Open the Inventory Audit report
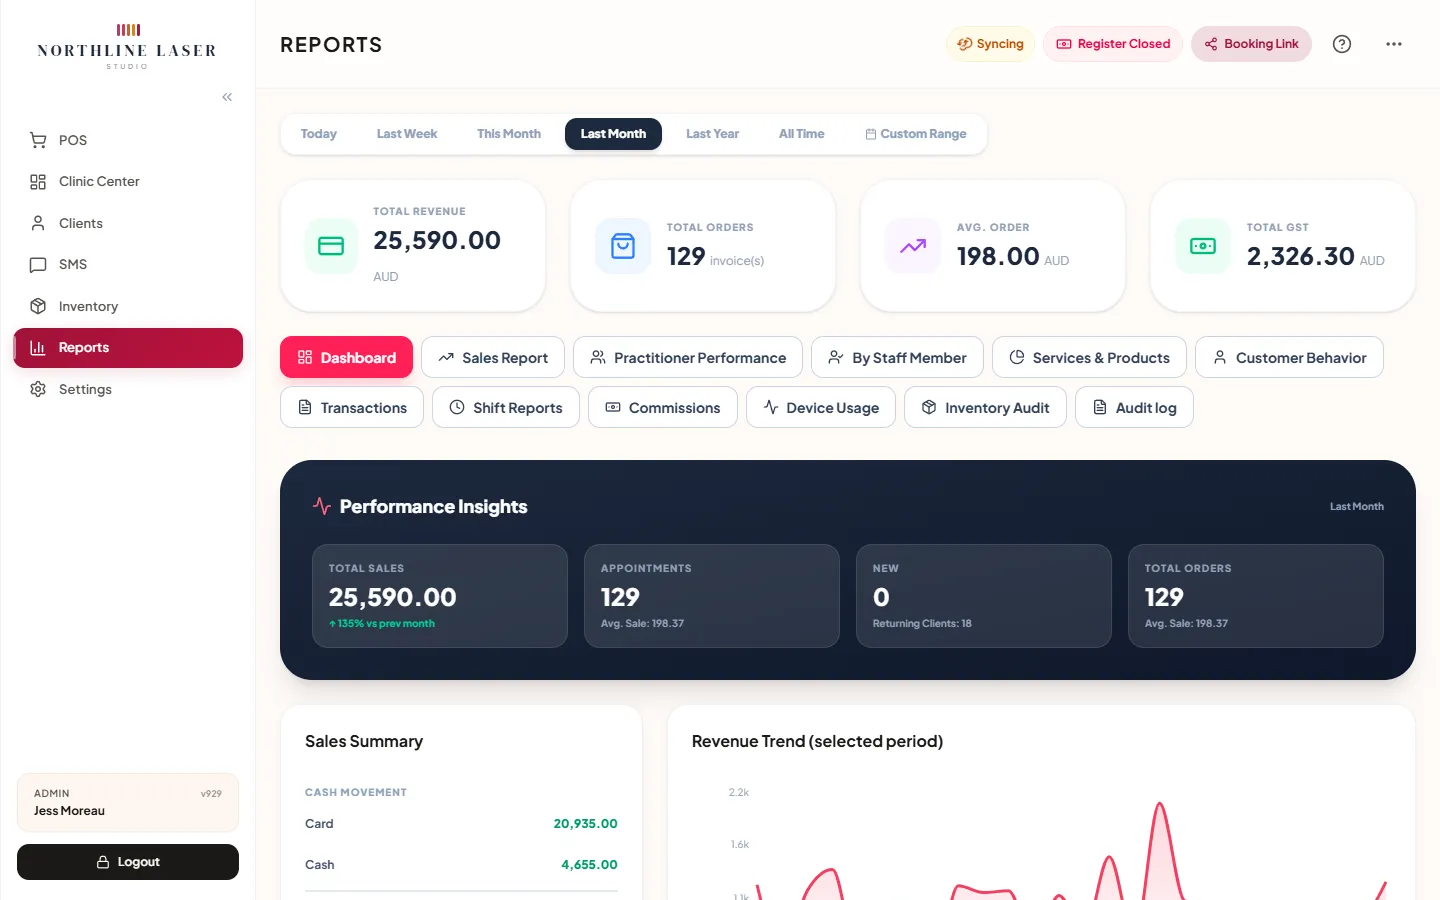 tap(985, 407)
